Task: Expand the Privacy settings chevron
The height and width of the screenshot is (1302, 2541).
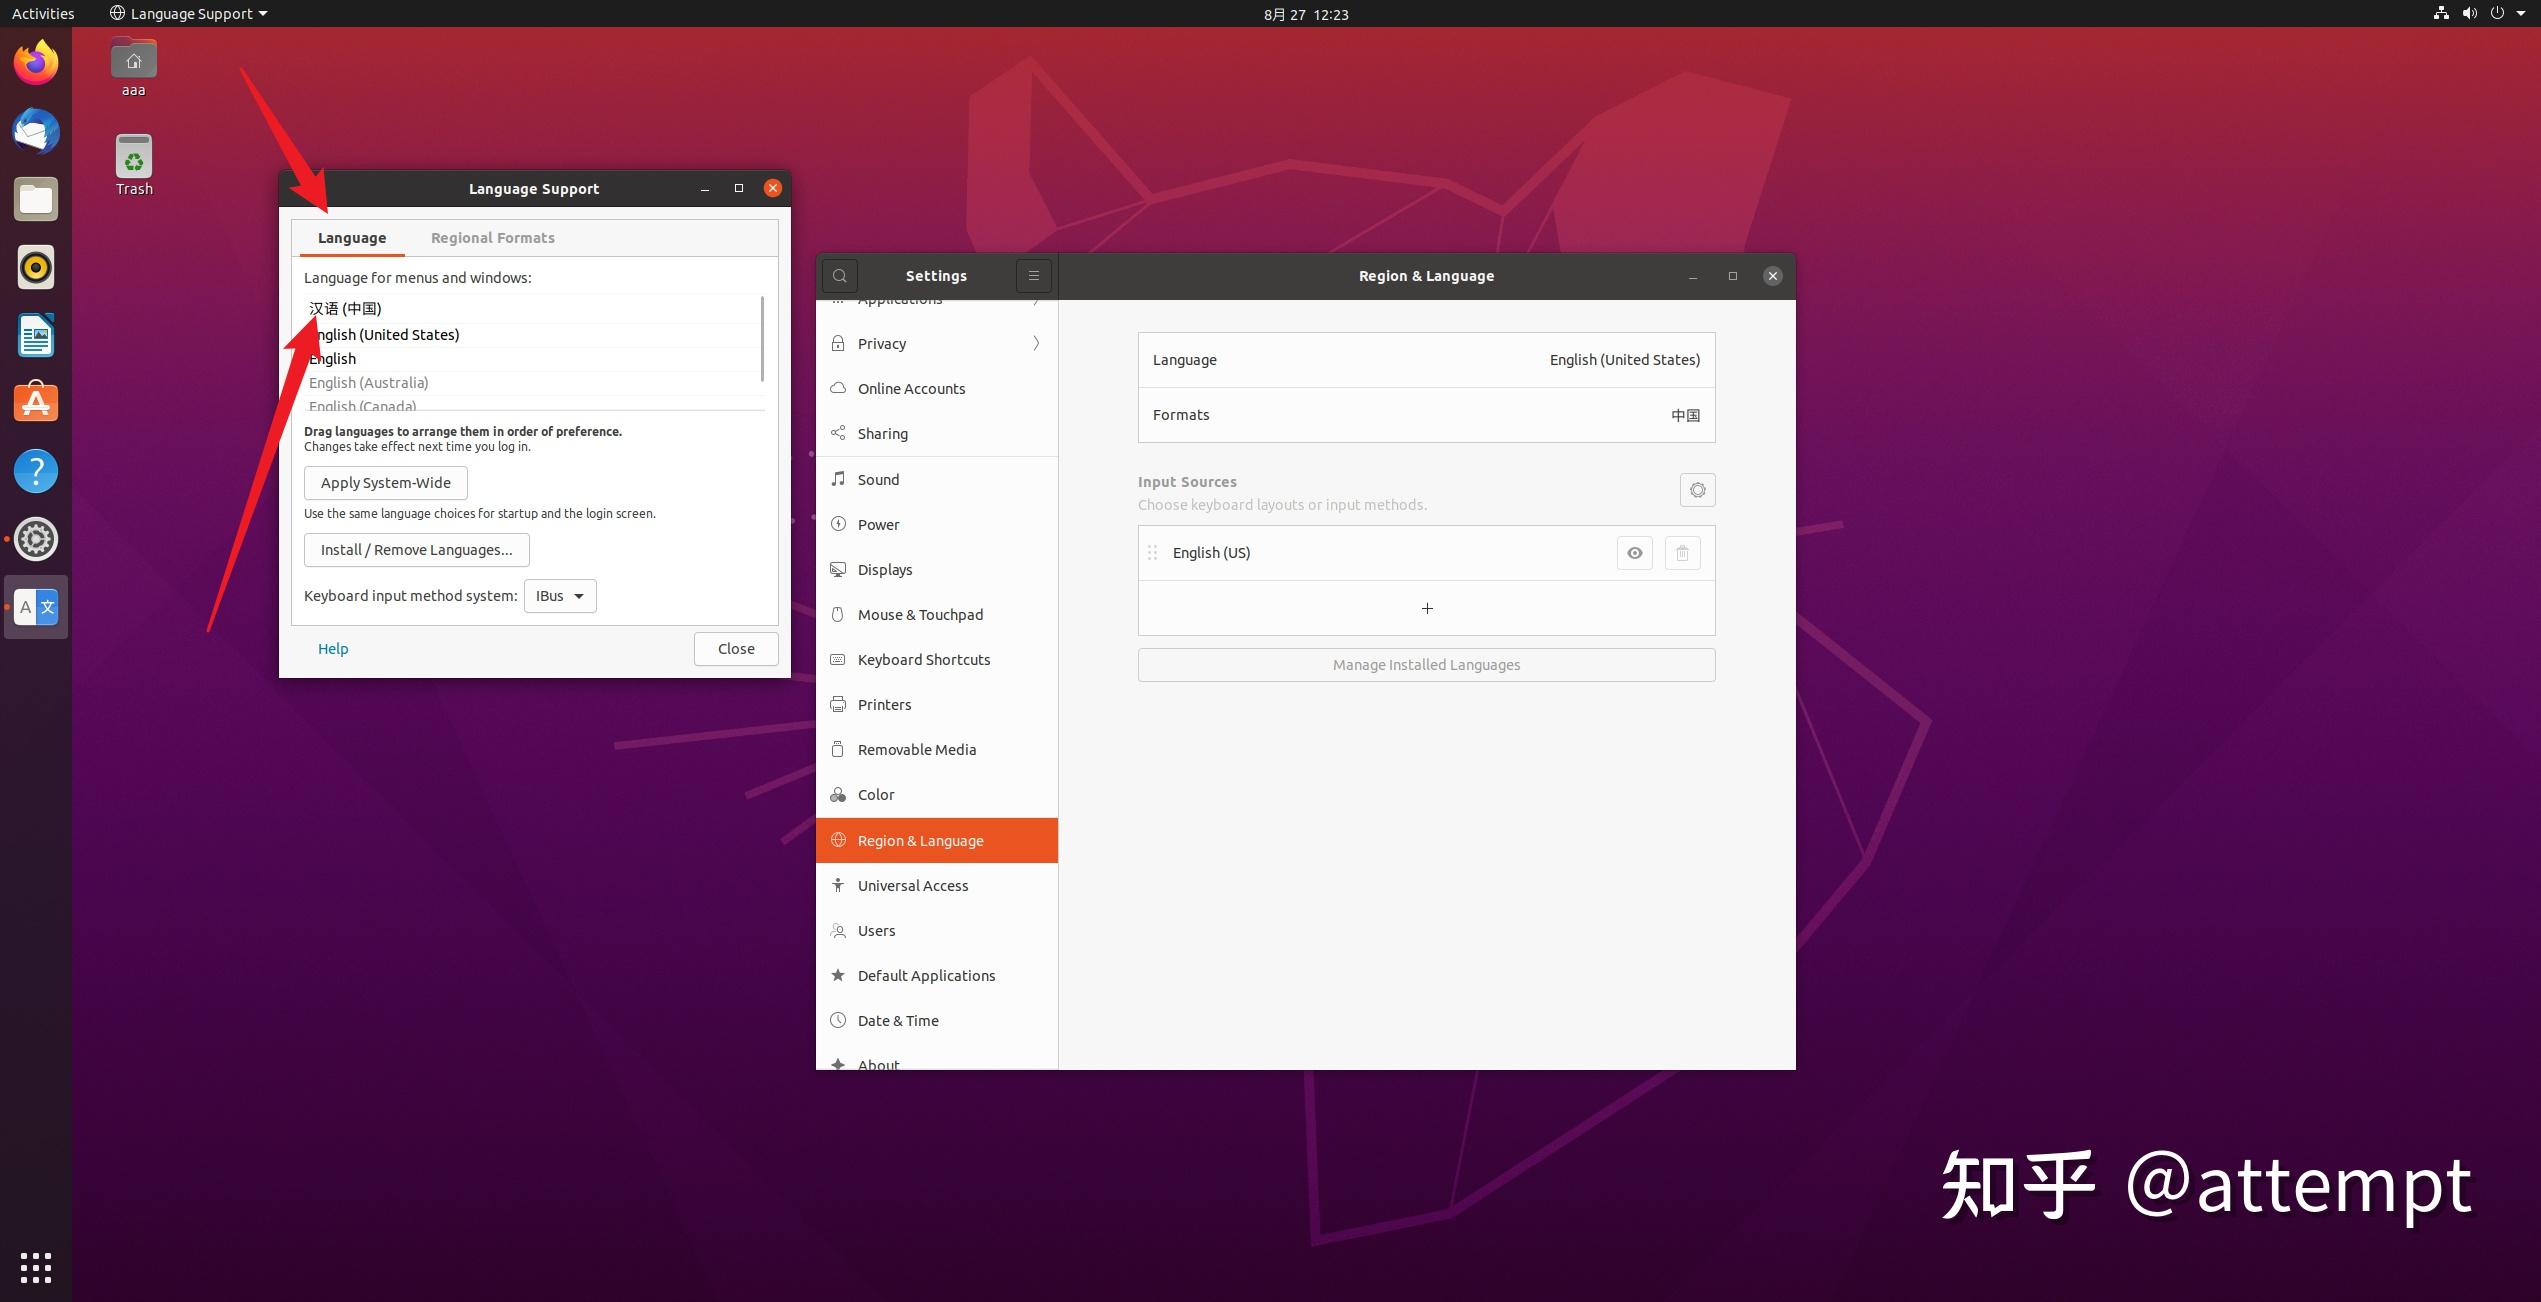Action: [x=1036, y=344]
